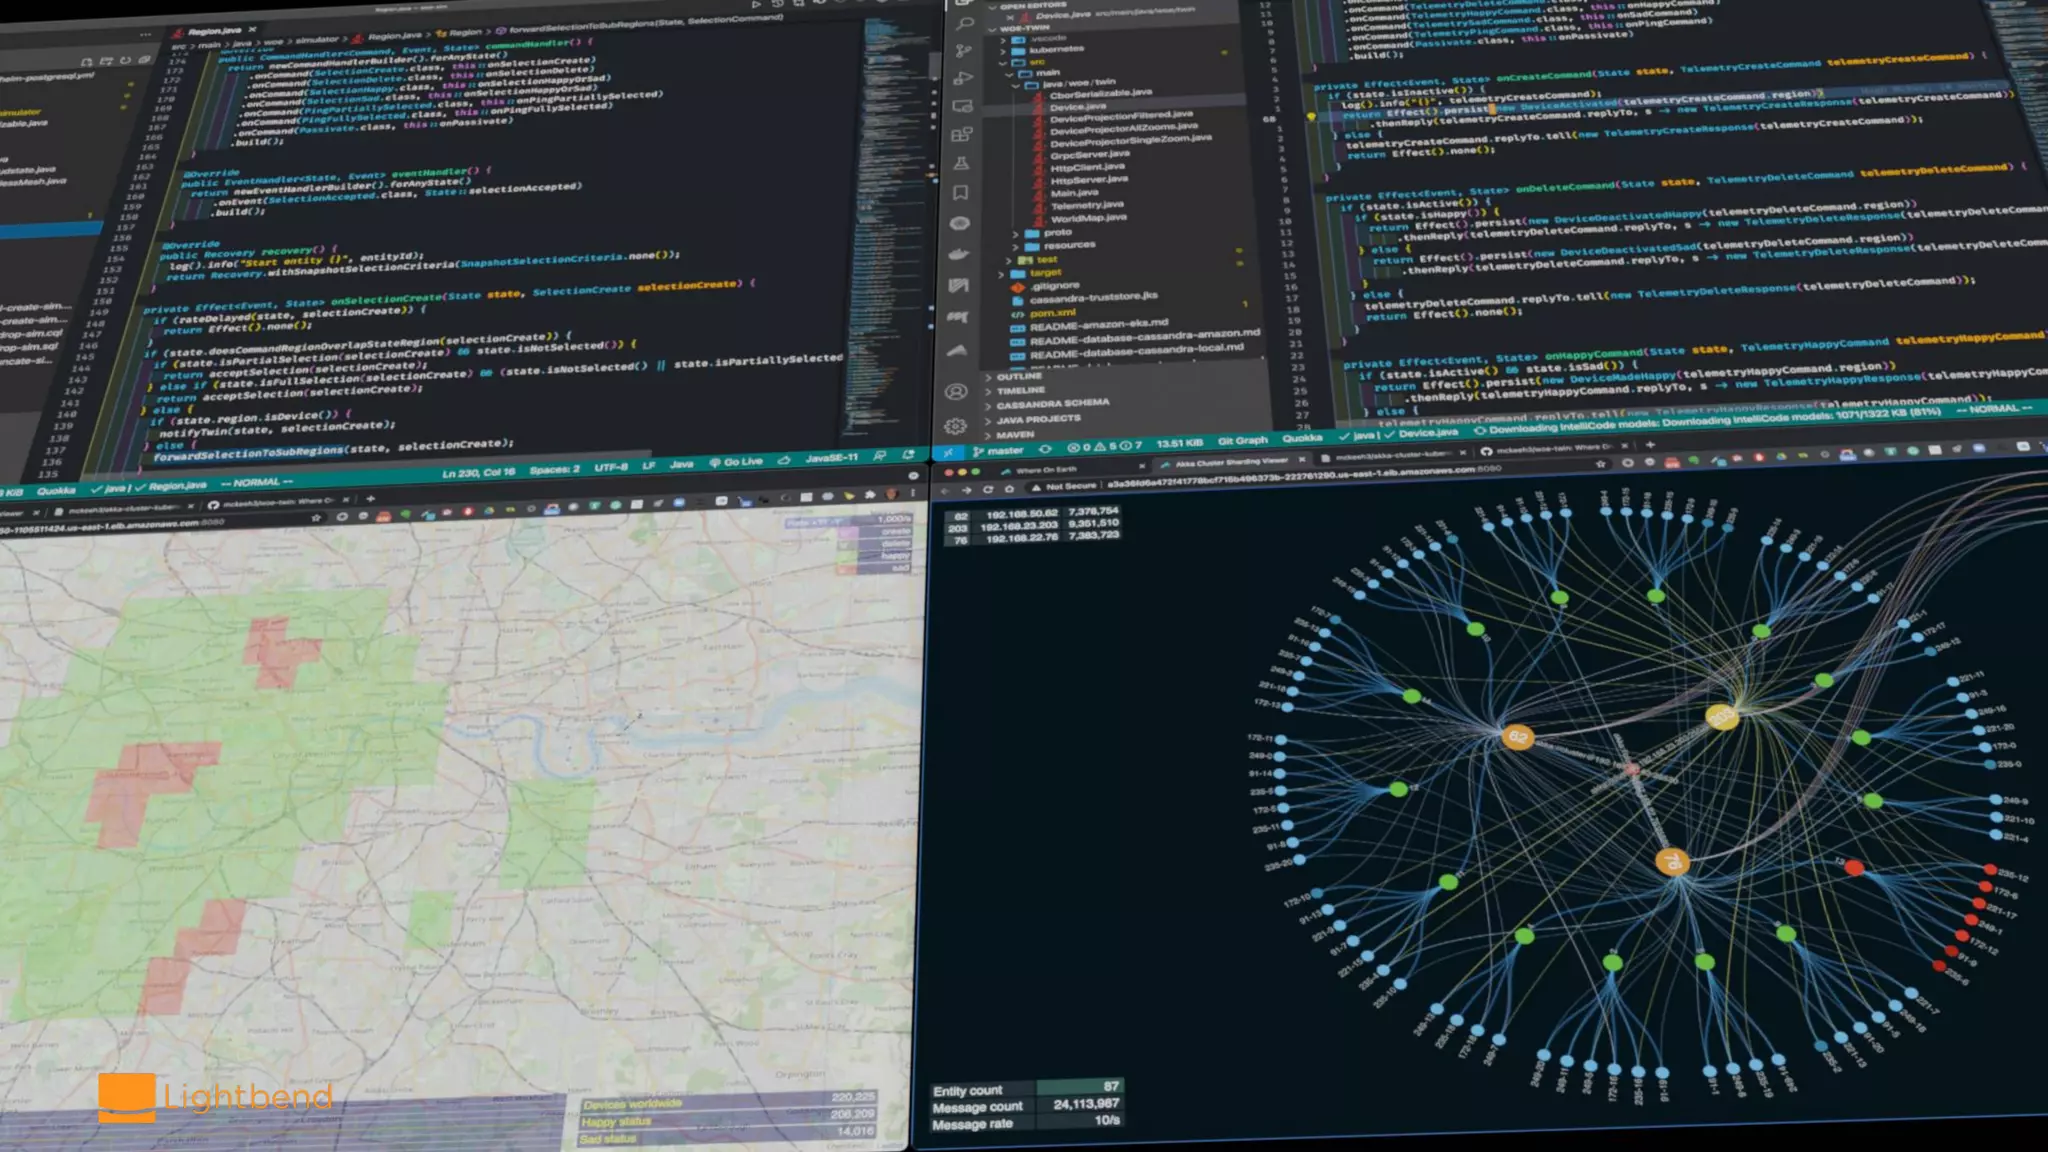Open Telemetry.java in the file explorer
Image resolution: width=2048 pixels, height=1152 pixels.
click(x=1086, y=205)
